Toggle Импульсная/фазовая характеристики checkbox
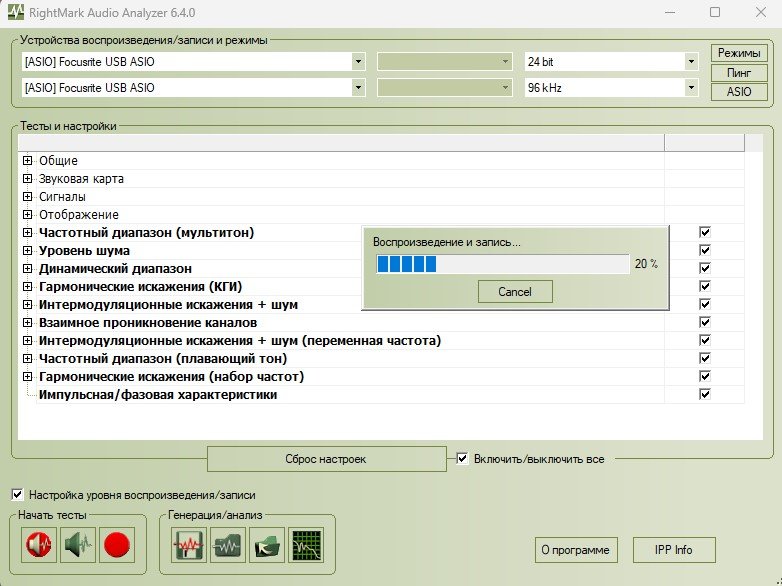This screenshot has height=586, width=782. coord(705,394)
